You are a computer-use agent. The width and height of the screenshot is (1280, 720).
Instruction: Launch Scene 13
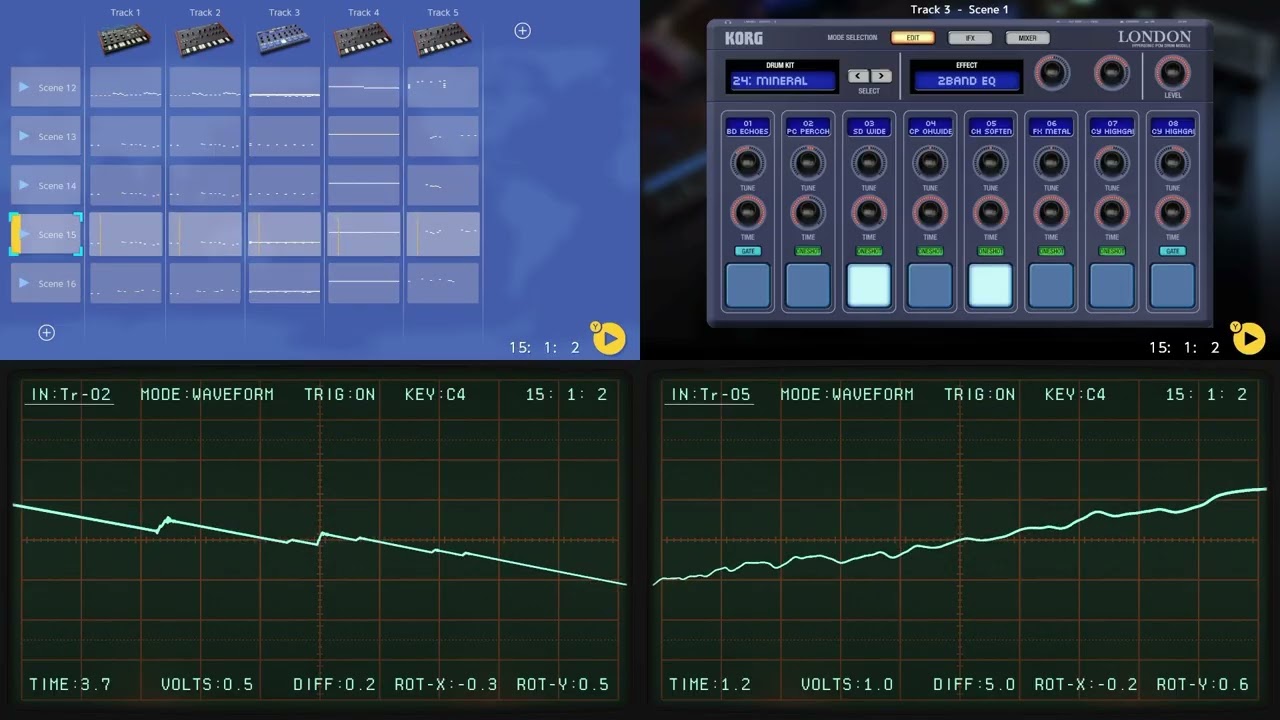coord(46,136)
